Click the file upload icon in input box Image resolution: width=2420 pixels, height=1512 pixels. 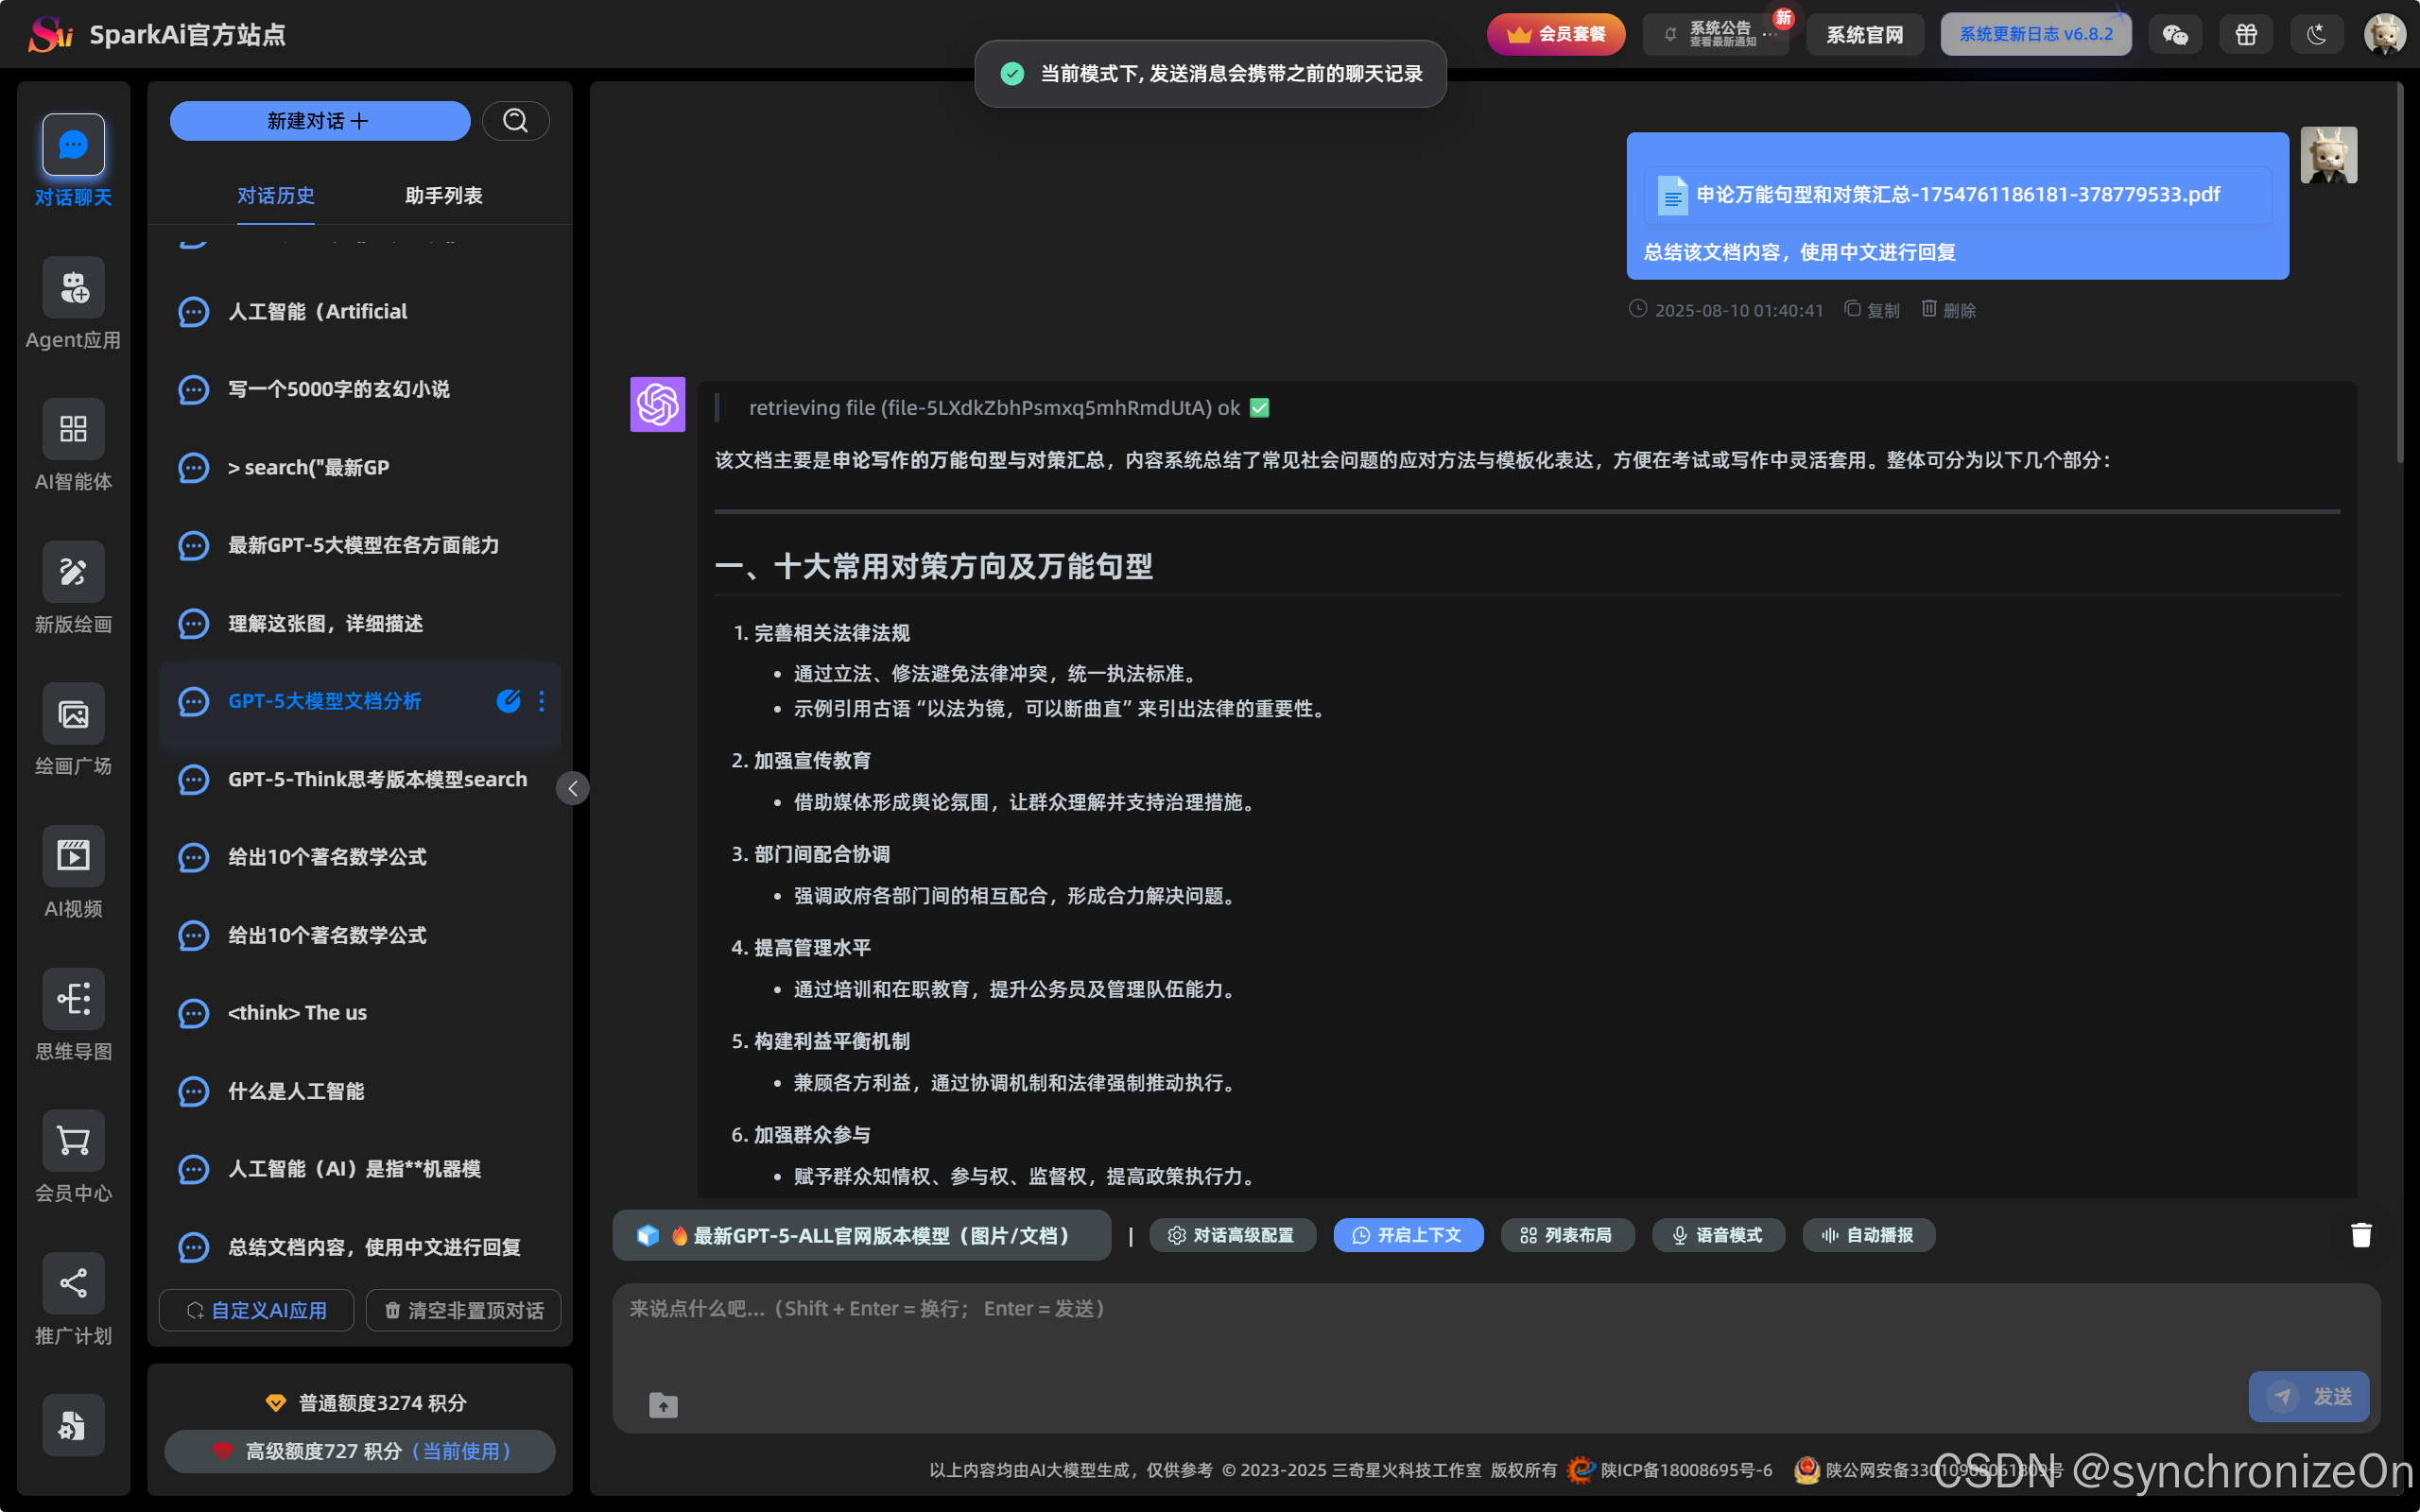(x=663, y=1405)
